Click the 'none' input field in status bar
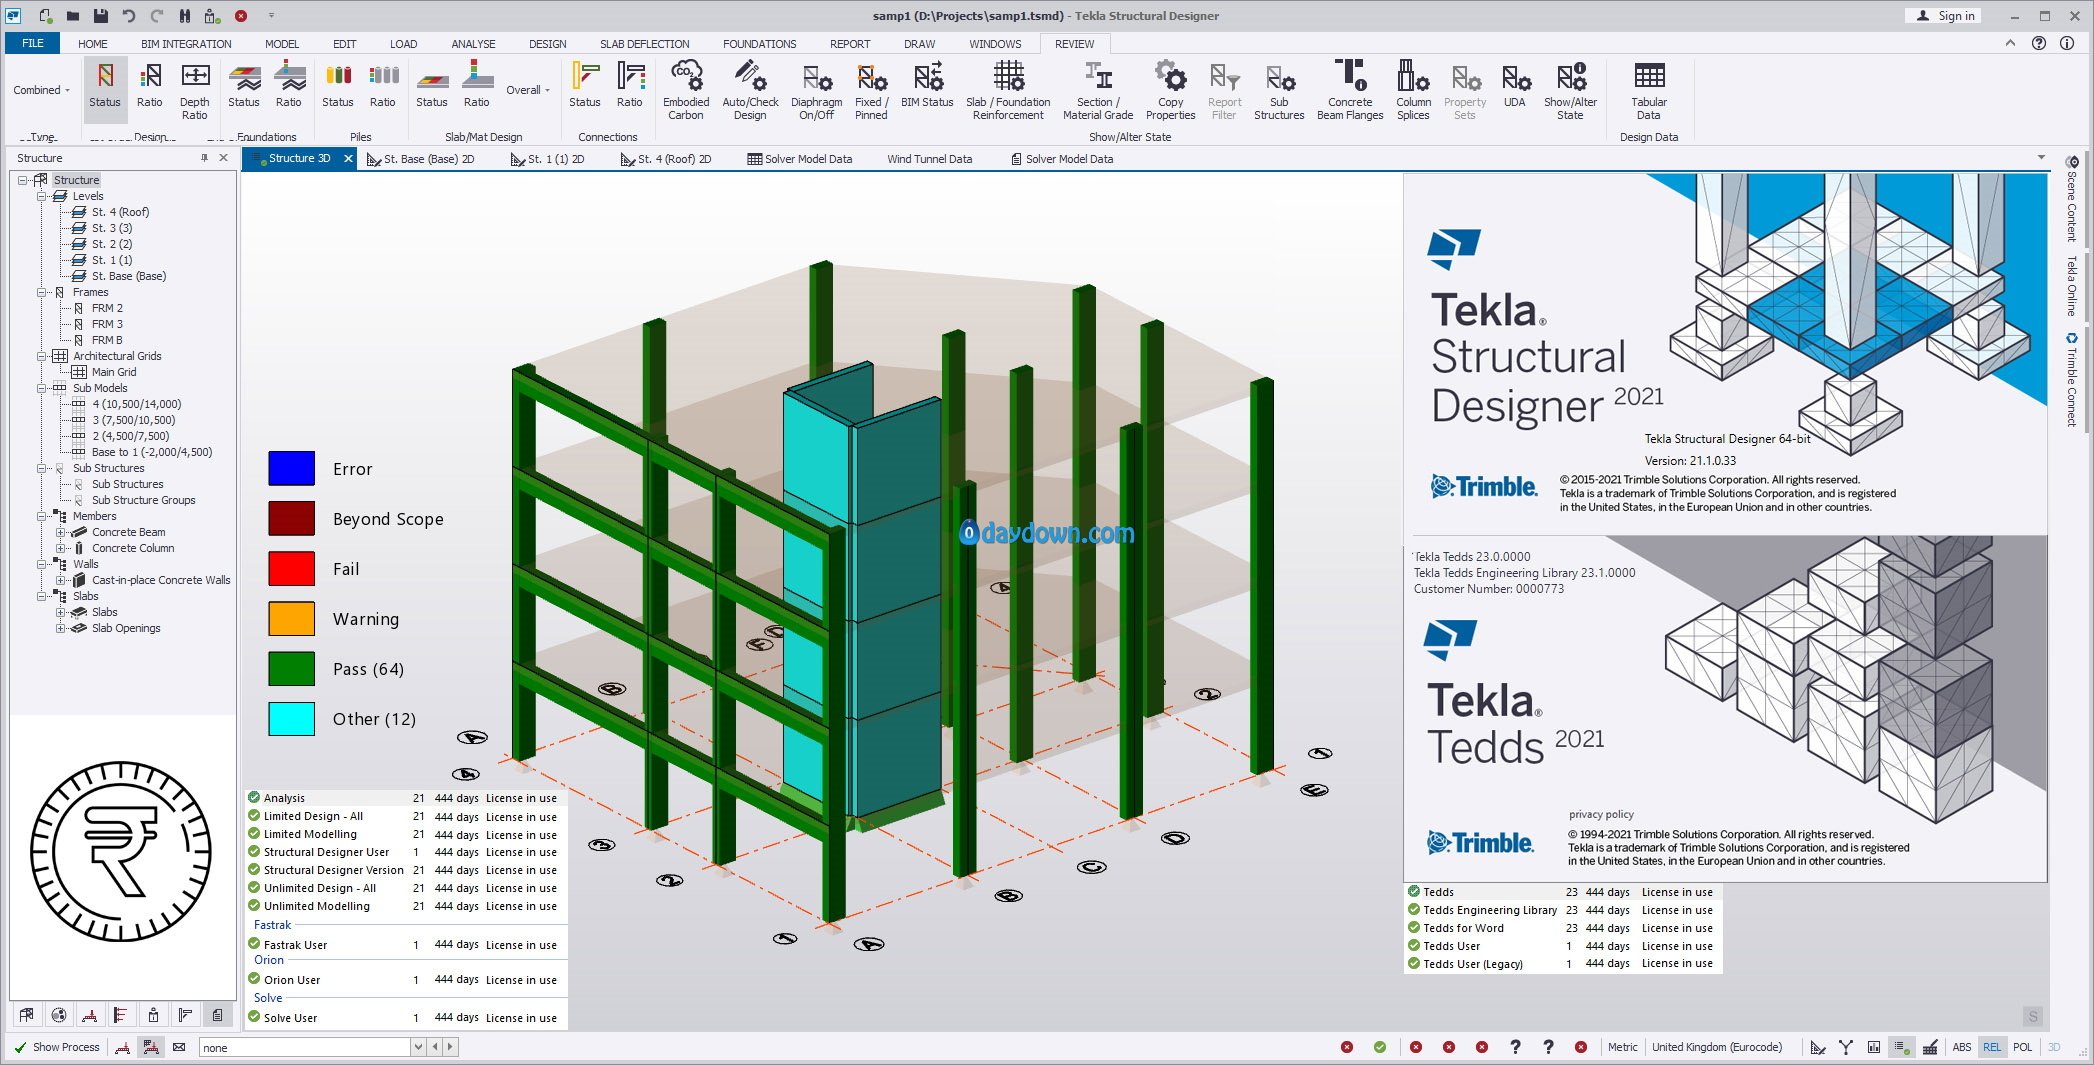The width and height of the screenshot is (2094, 1065). pyautogui.click(x=304, y=1047)
